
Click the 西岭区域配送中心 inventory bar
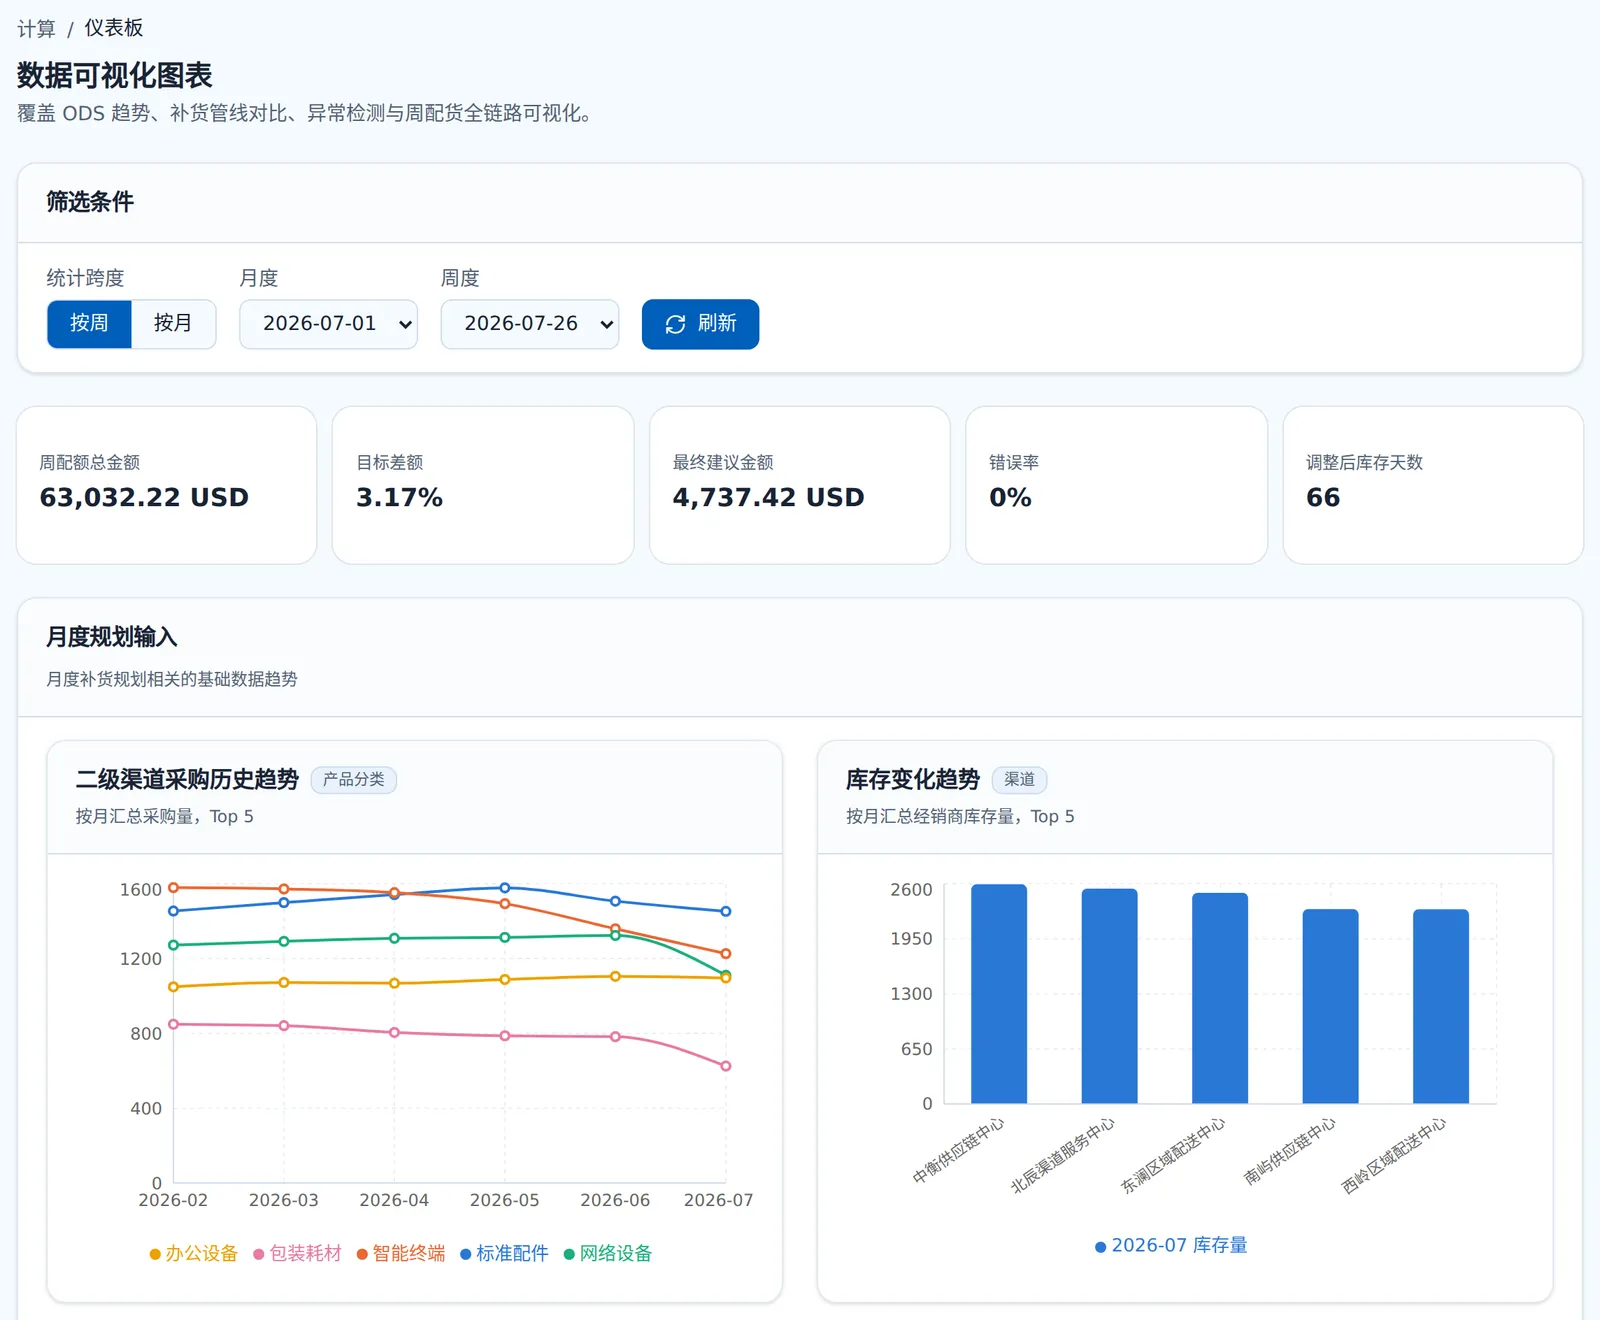1441,1006
